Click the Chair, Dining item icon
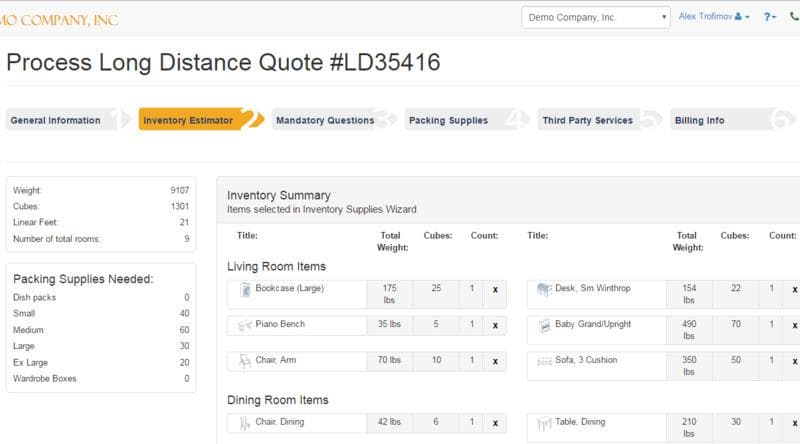Viewport: 800px width, 444px height. point(245,423)
